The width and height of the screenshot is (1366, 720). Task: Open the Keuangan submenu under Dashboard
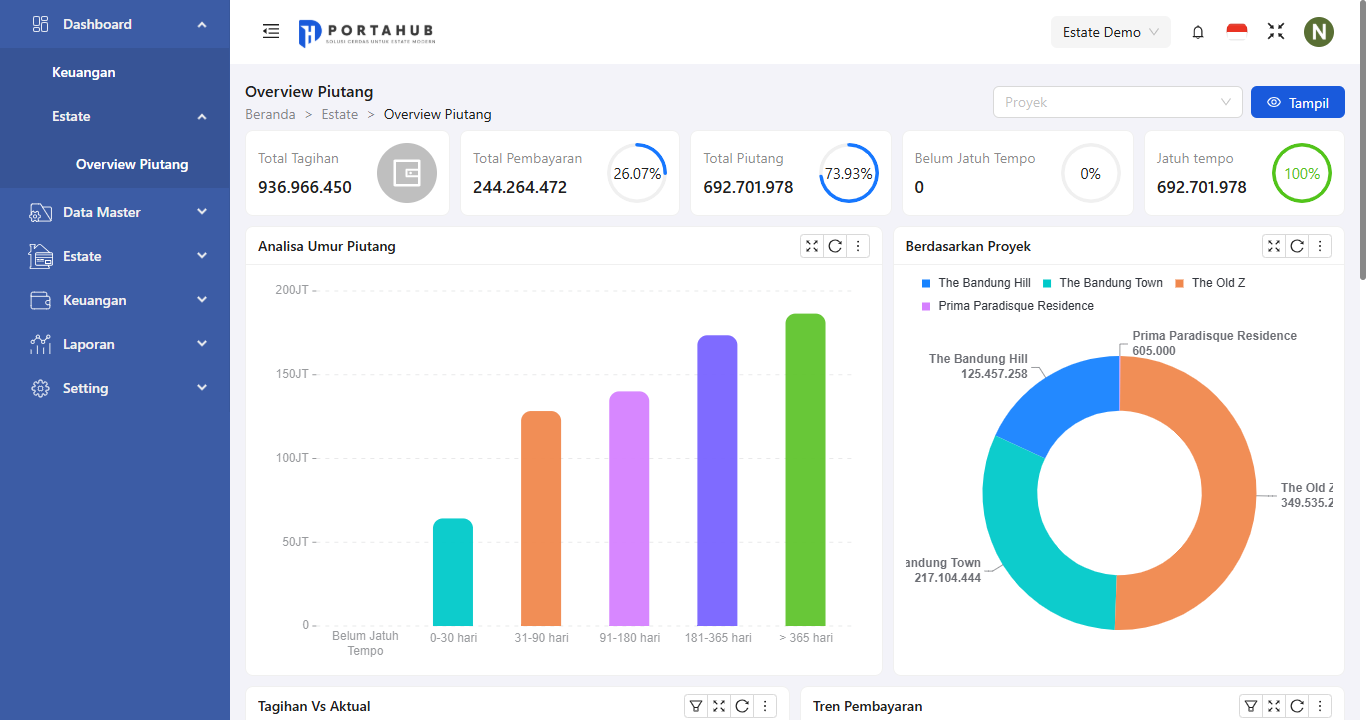pos(84,72)
